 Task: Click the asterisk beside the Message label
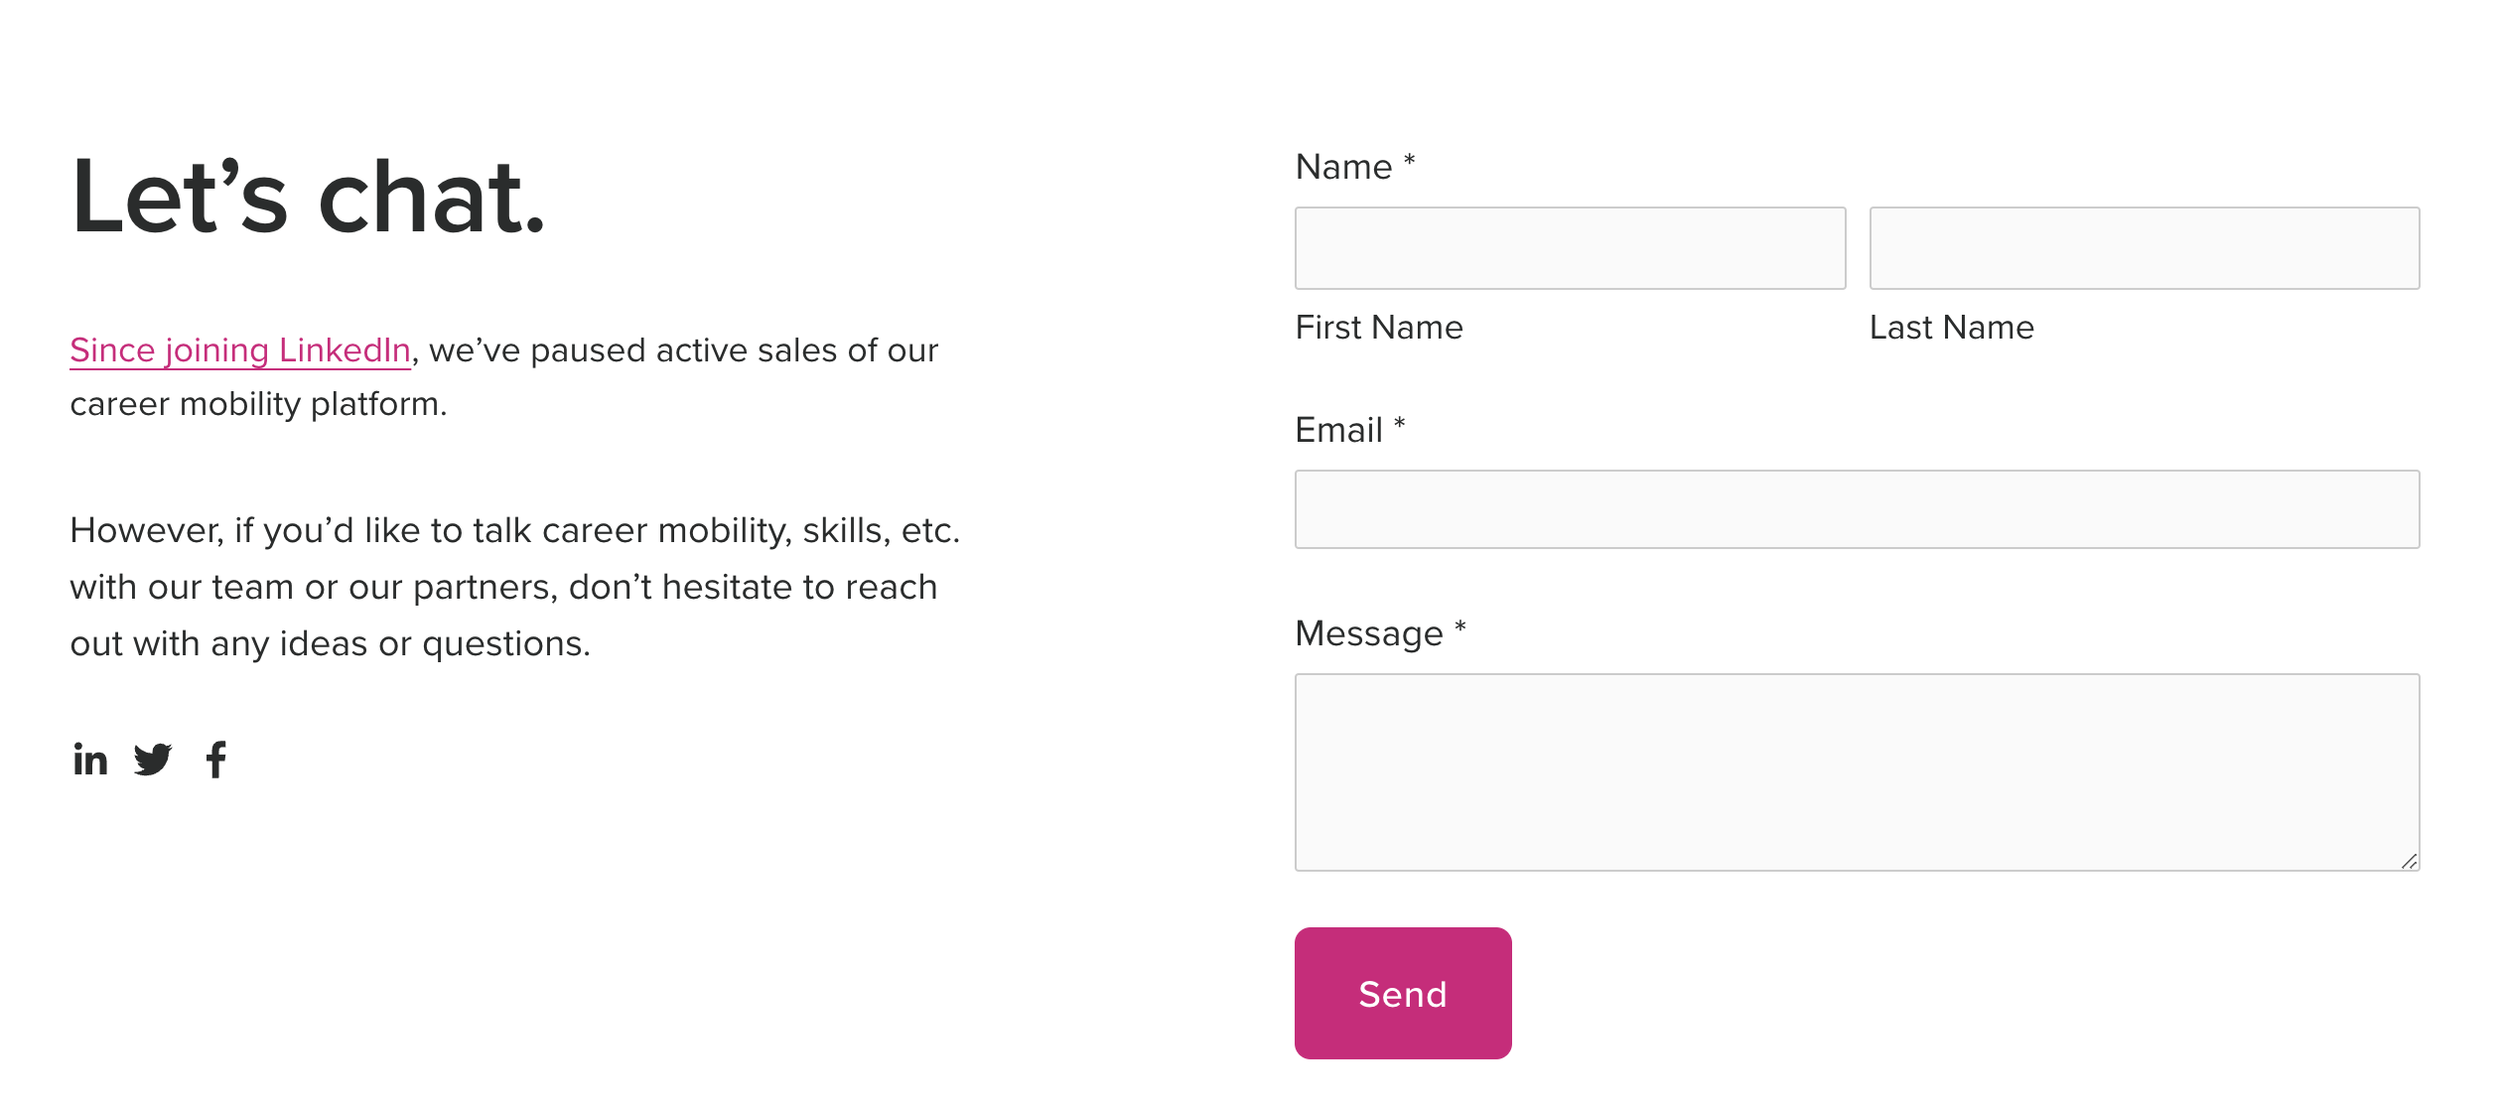coord(1460,628)
